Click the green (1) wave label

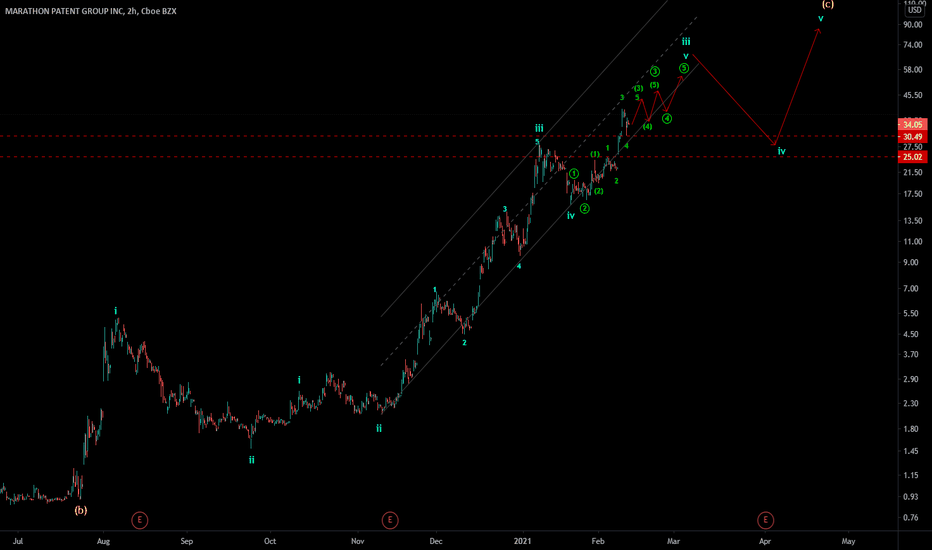[595, 154]
